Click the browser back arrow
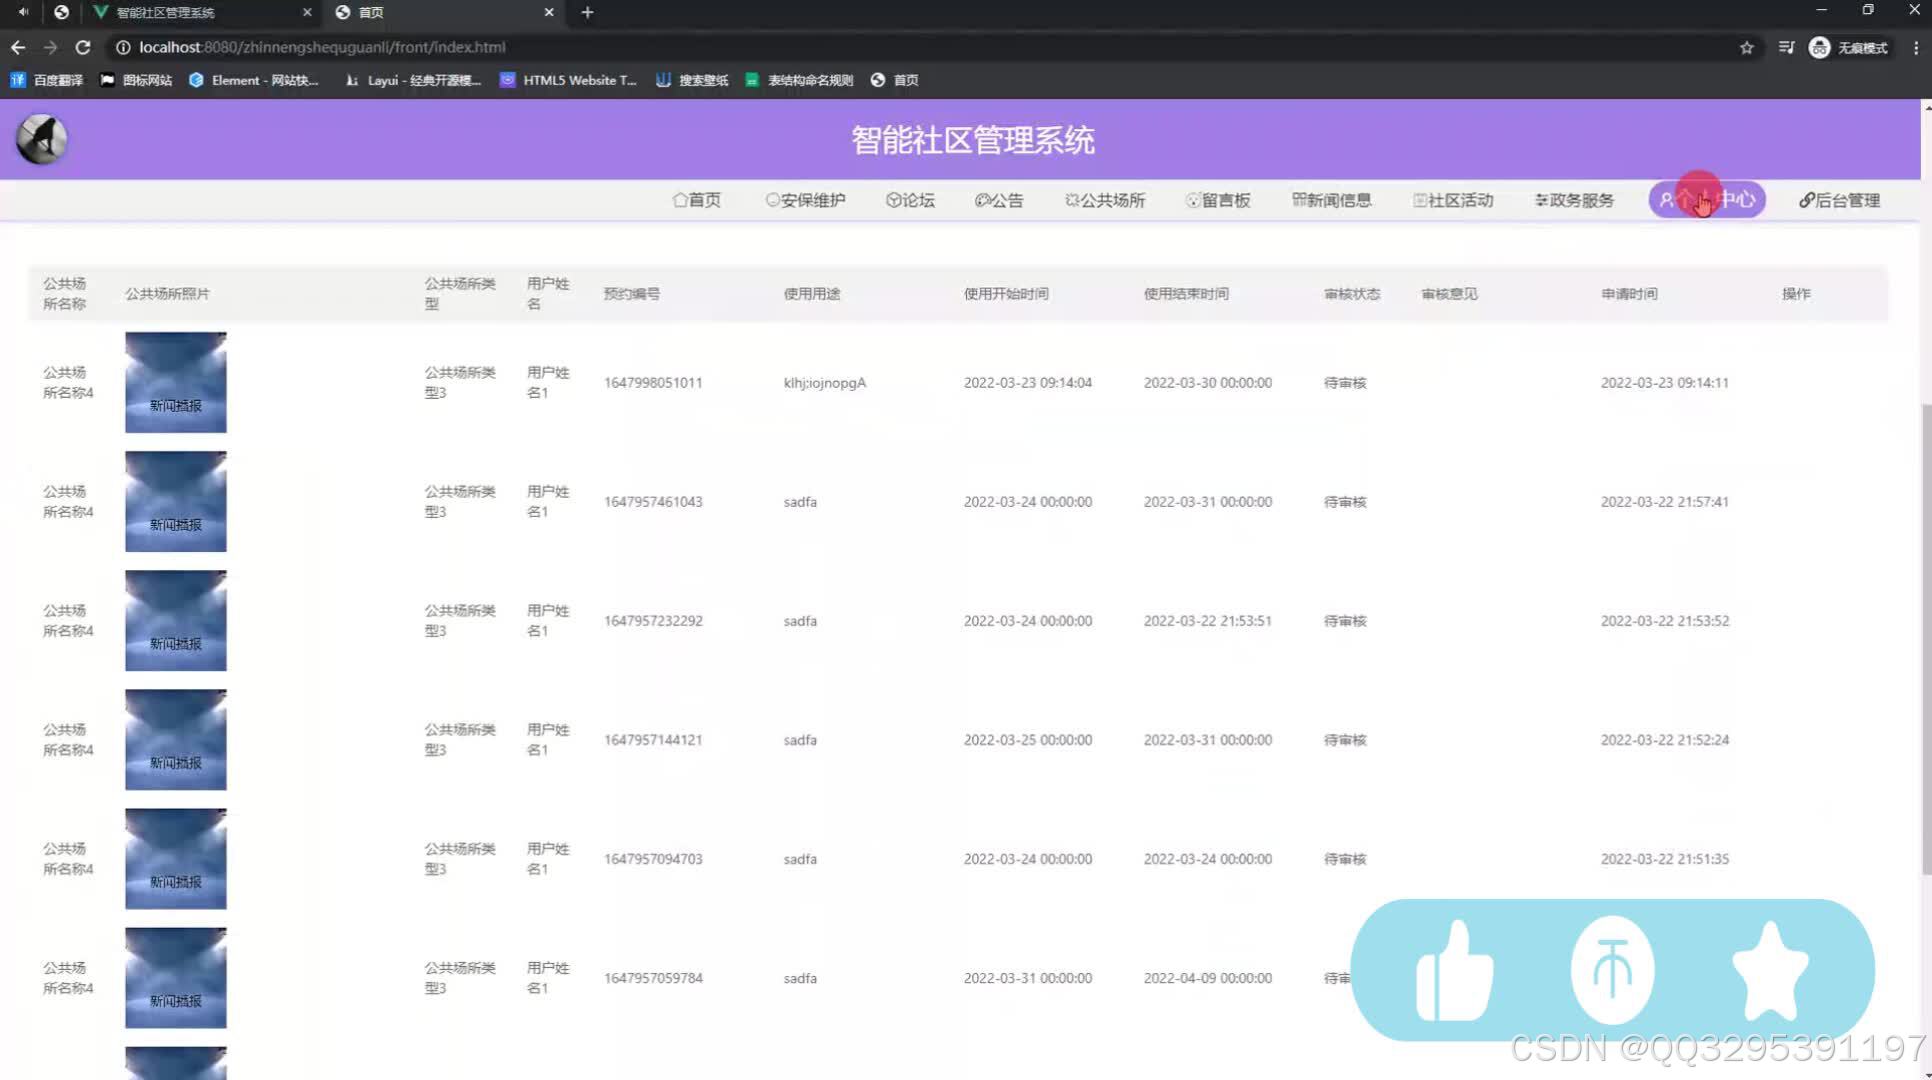This screenshot has height=1080, width=1932. click(x=18, y=47)
